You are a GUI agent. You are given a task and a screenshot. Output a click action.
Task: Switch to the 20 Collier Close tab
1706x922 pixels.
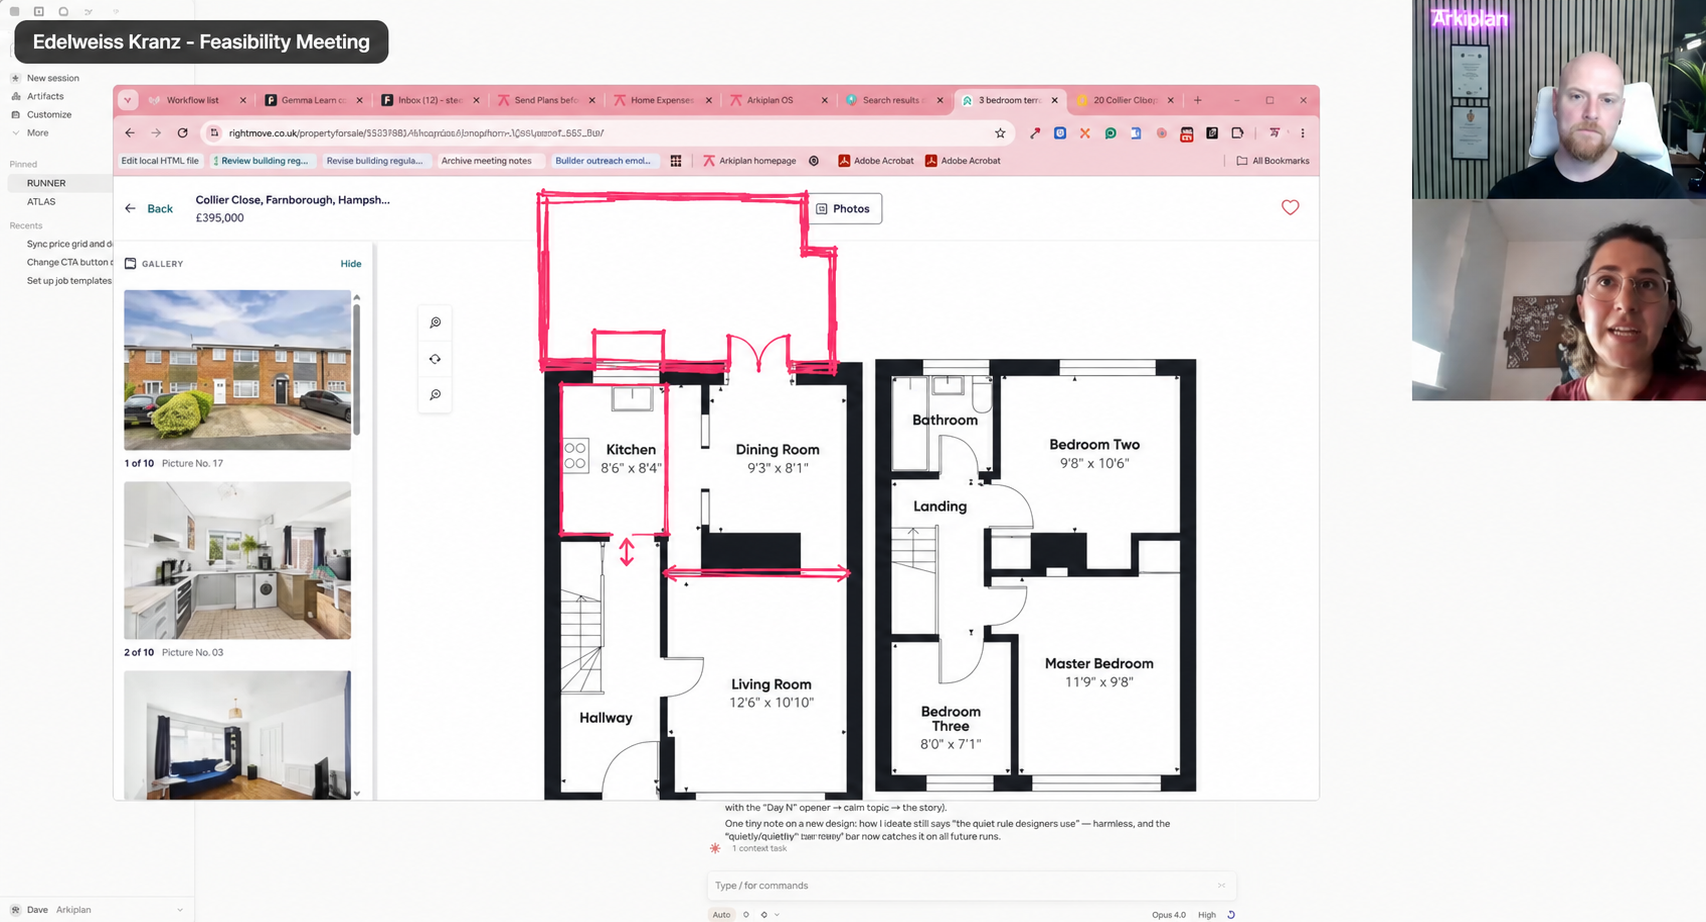click(x=1126, y=100)
